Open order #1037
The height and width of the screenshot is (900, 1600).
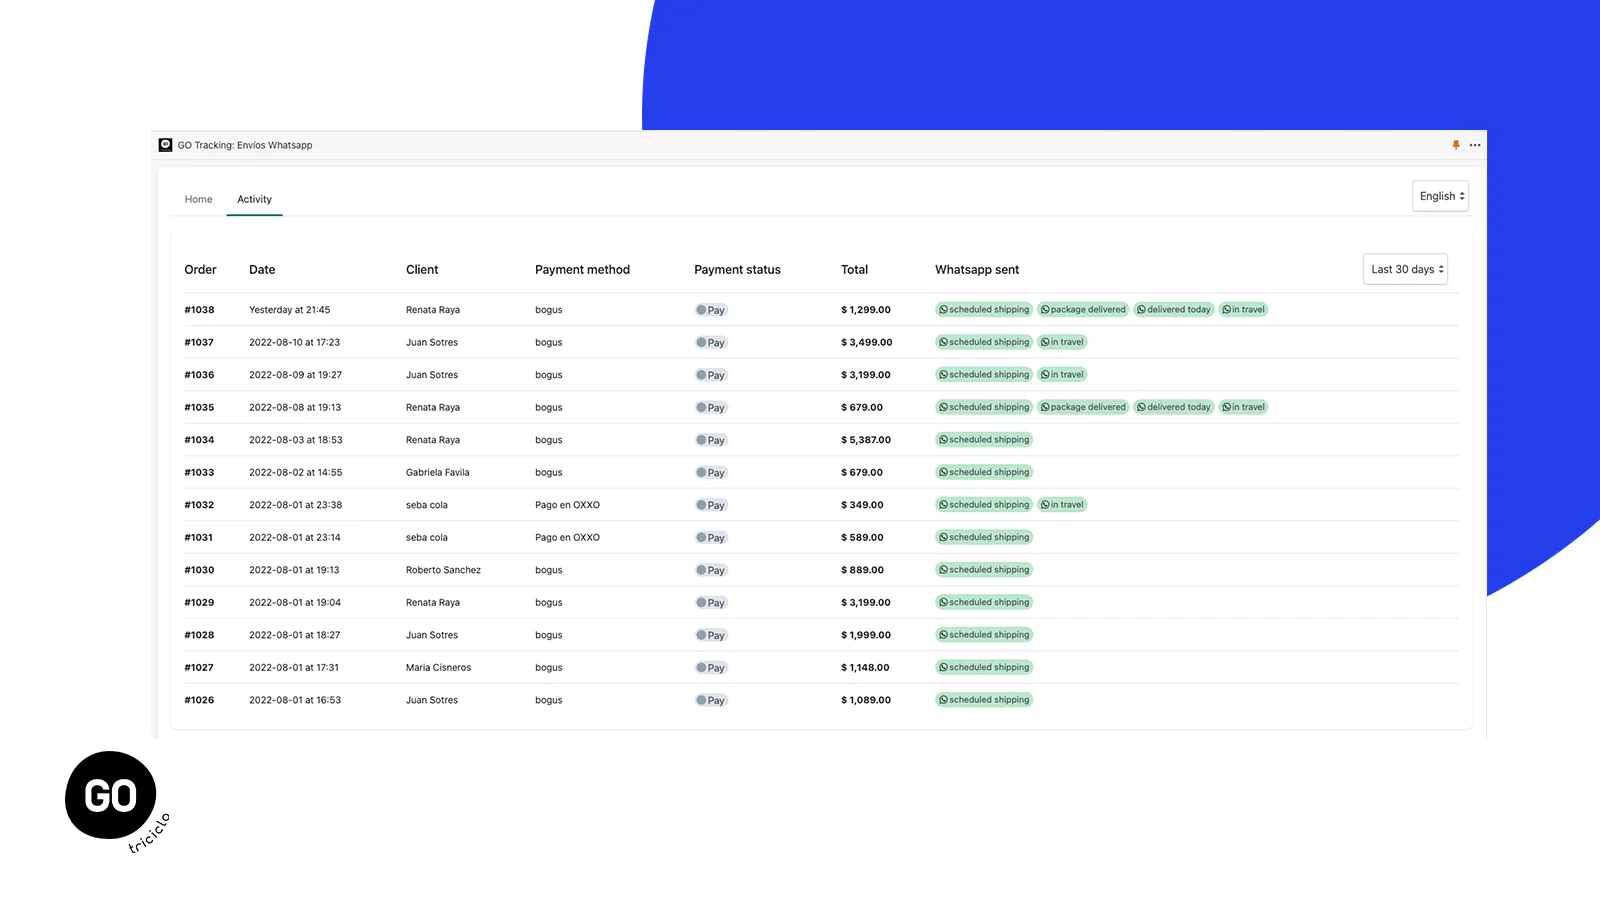tap(199, 342)
